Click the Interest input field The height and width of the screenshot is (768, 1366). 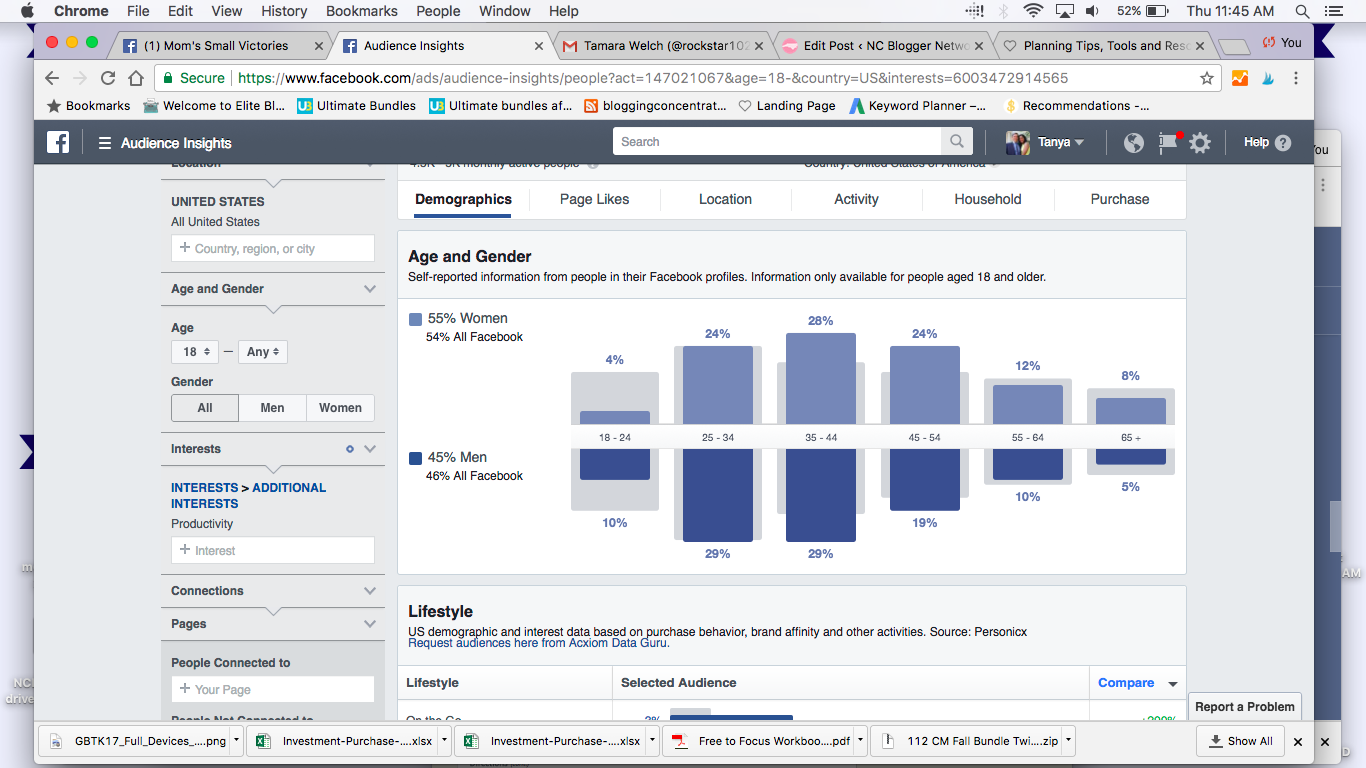click(x=273, y=551)
